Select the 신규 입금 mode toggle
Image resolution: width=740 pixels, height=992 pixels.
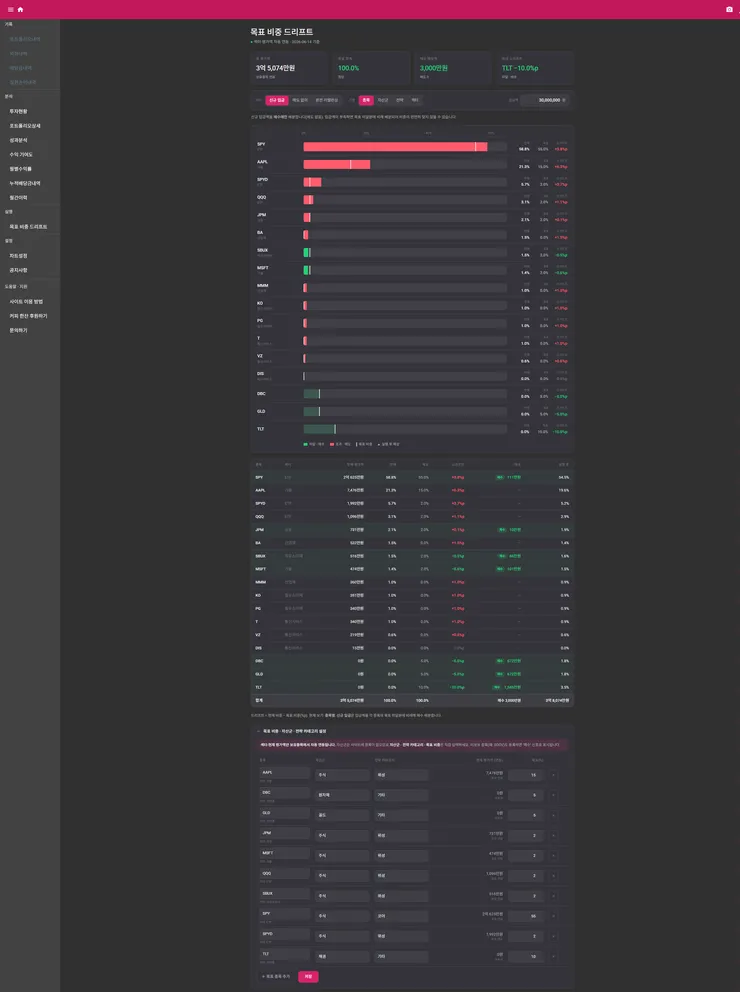tap(276, 100)
